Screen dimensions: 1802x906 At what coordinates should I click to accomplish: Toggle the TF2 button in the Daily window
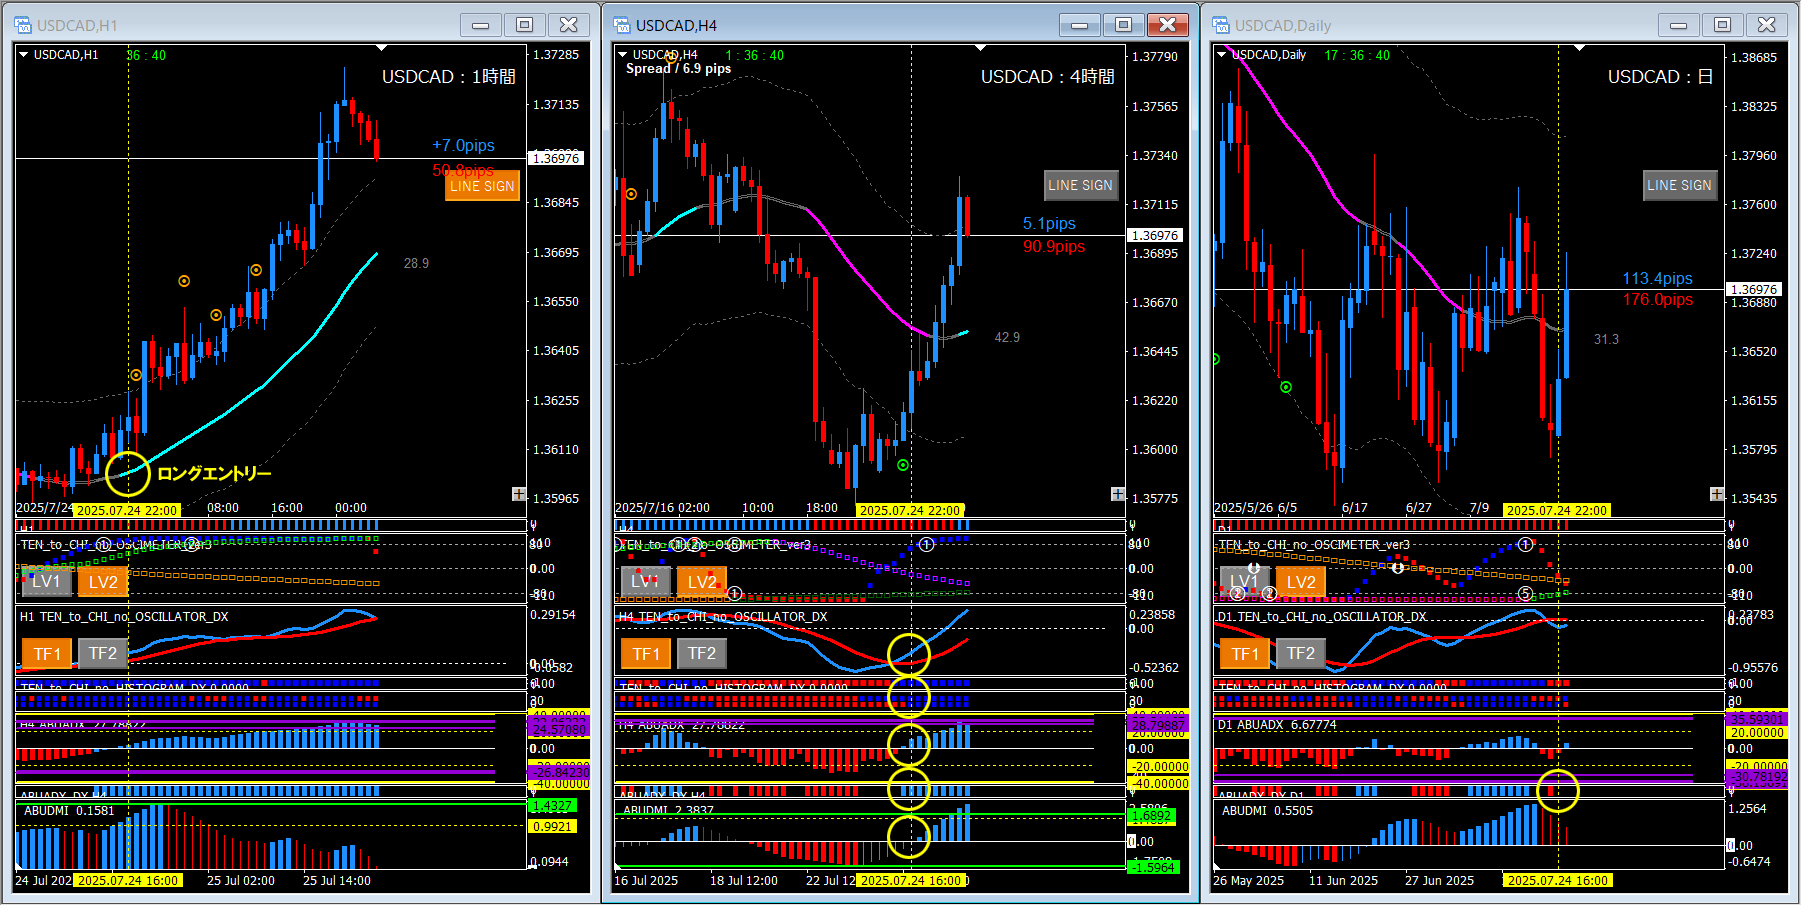coord(1301,654)
